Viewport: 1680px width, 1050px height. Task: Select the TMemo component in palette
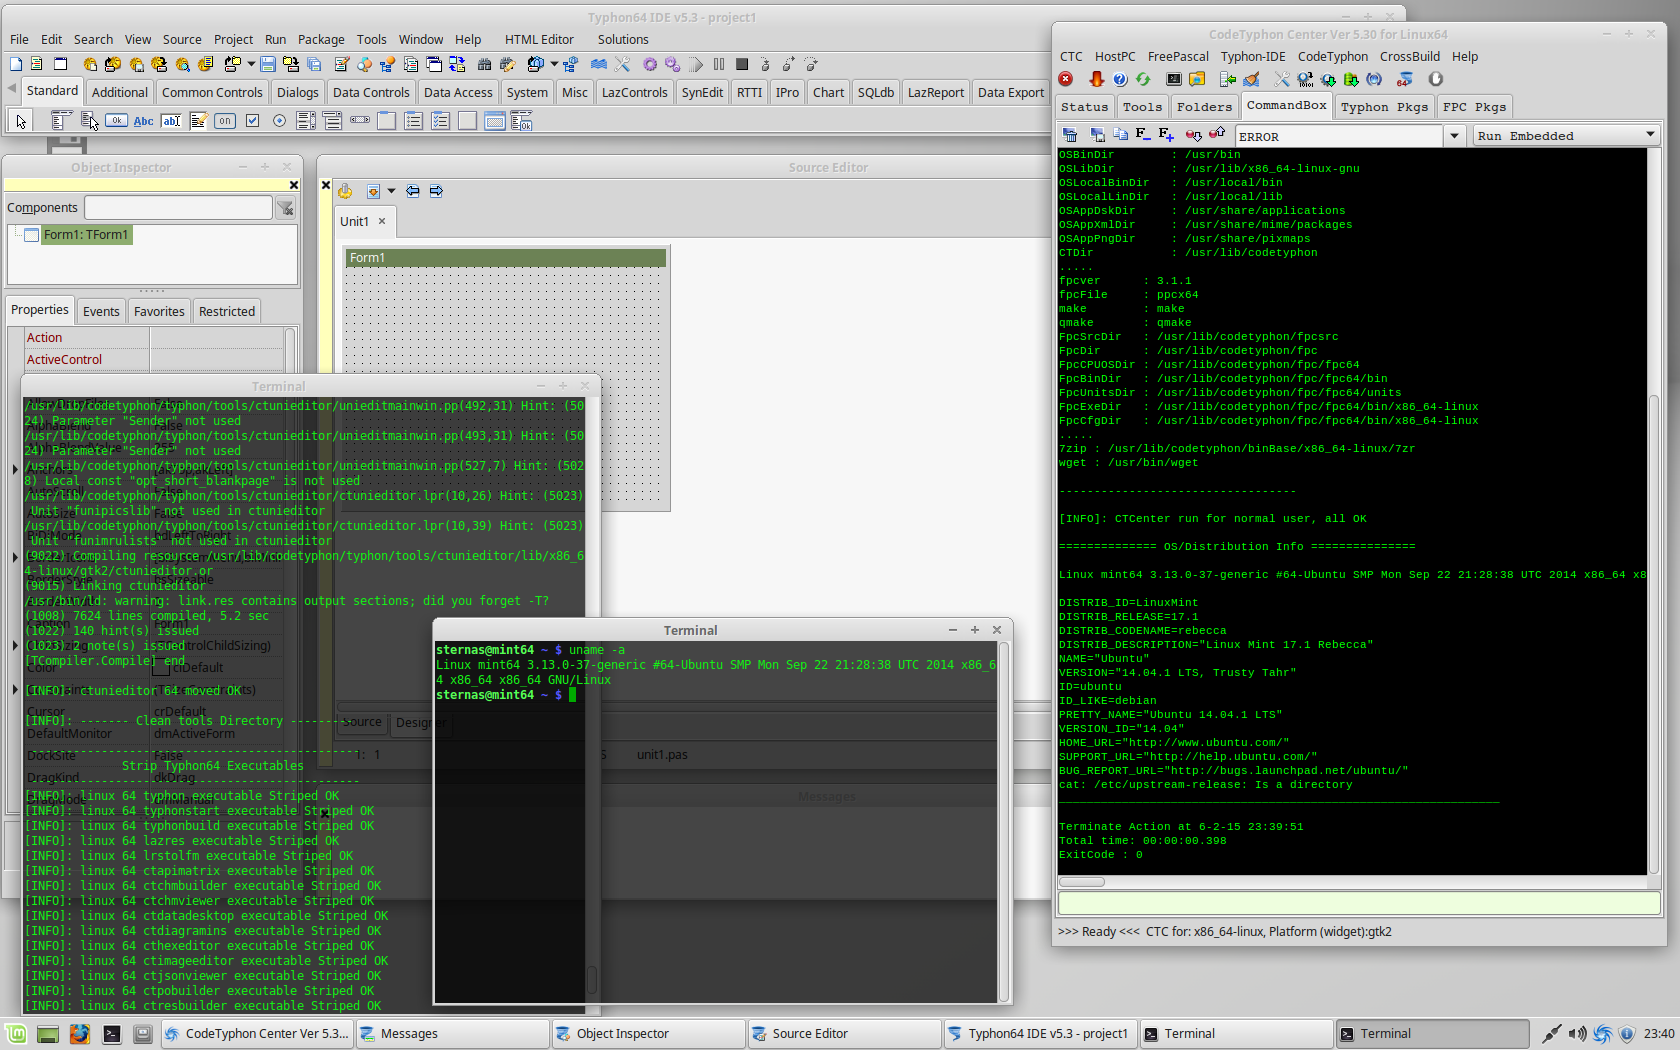click(x=198, y=121)
